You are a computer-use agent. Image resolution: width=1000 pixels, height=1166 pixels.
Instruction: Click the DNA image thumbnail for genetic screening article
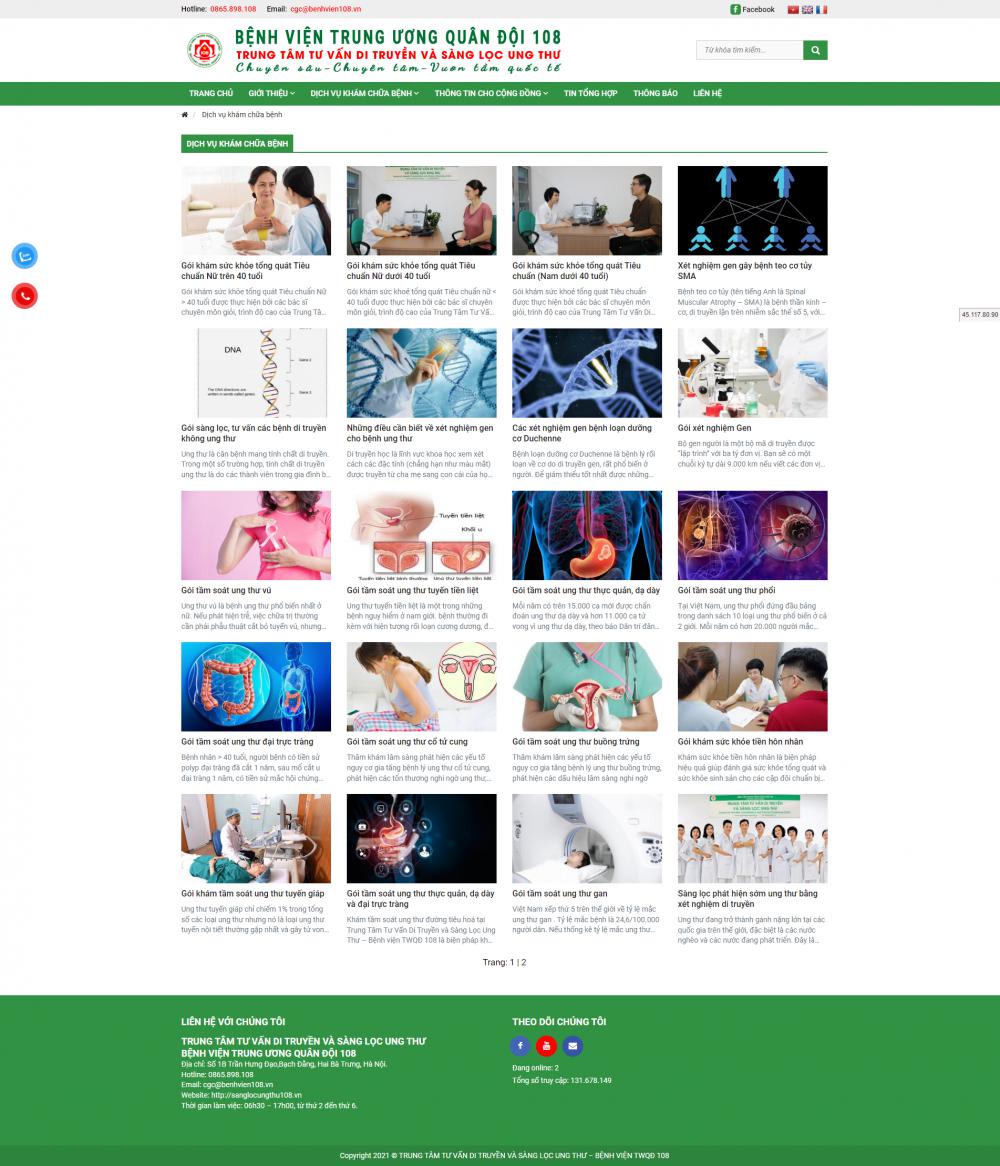pyautogui.click(x=256, y=372)
